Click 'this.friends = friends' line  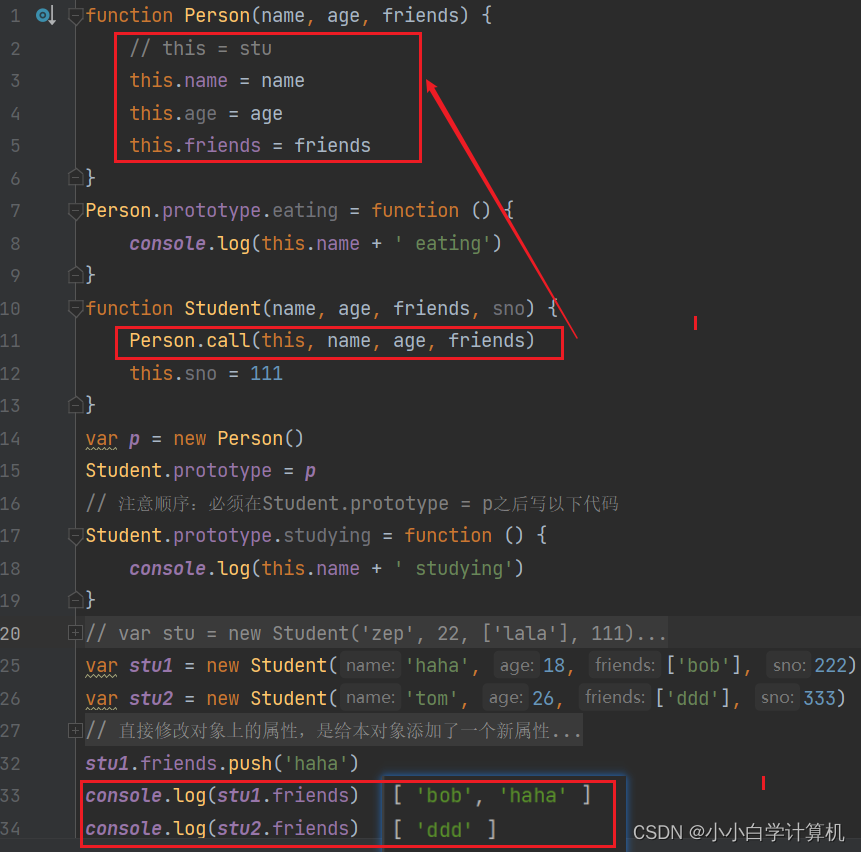click(250, 145)
